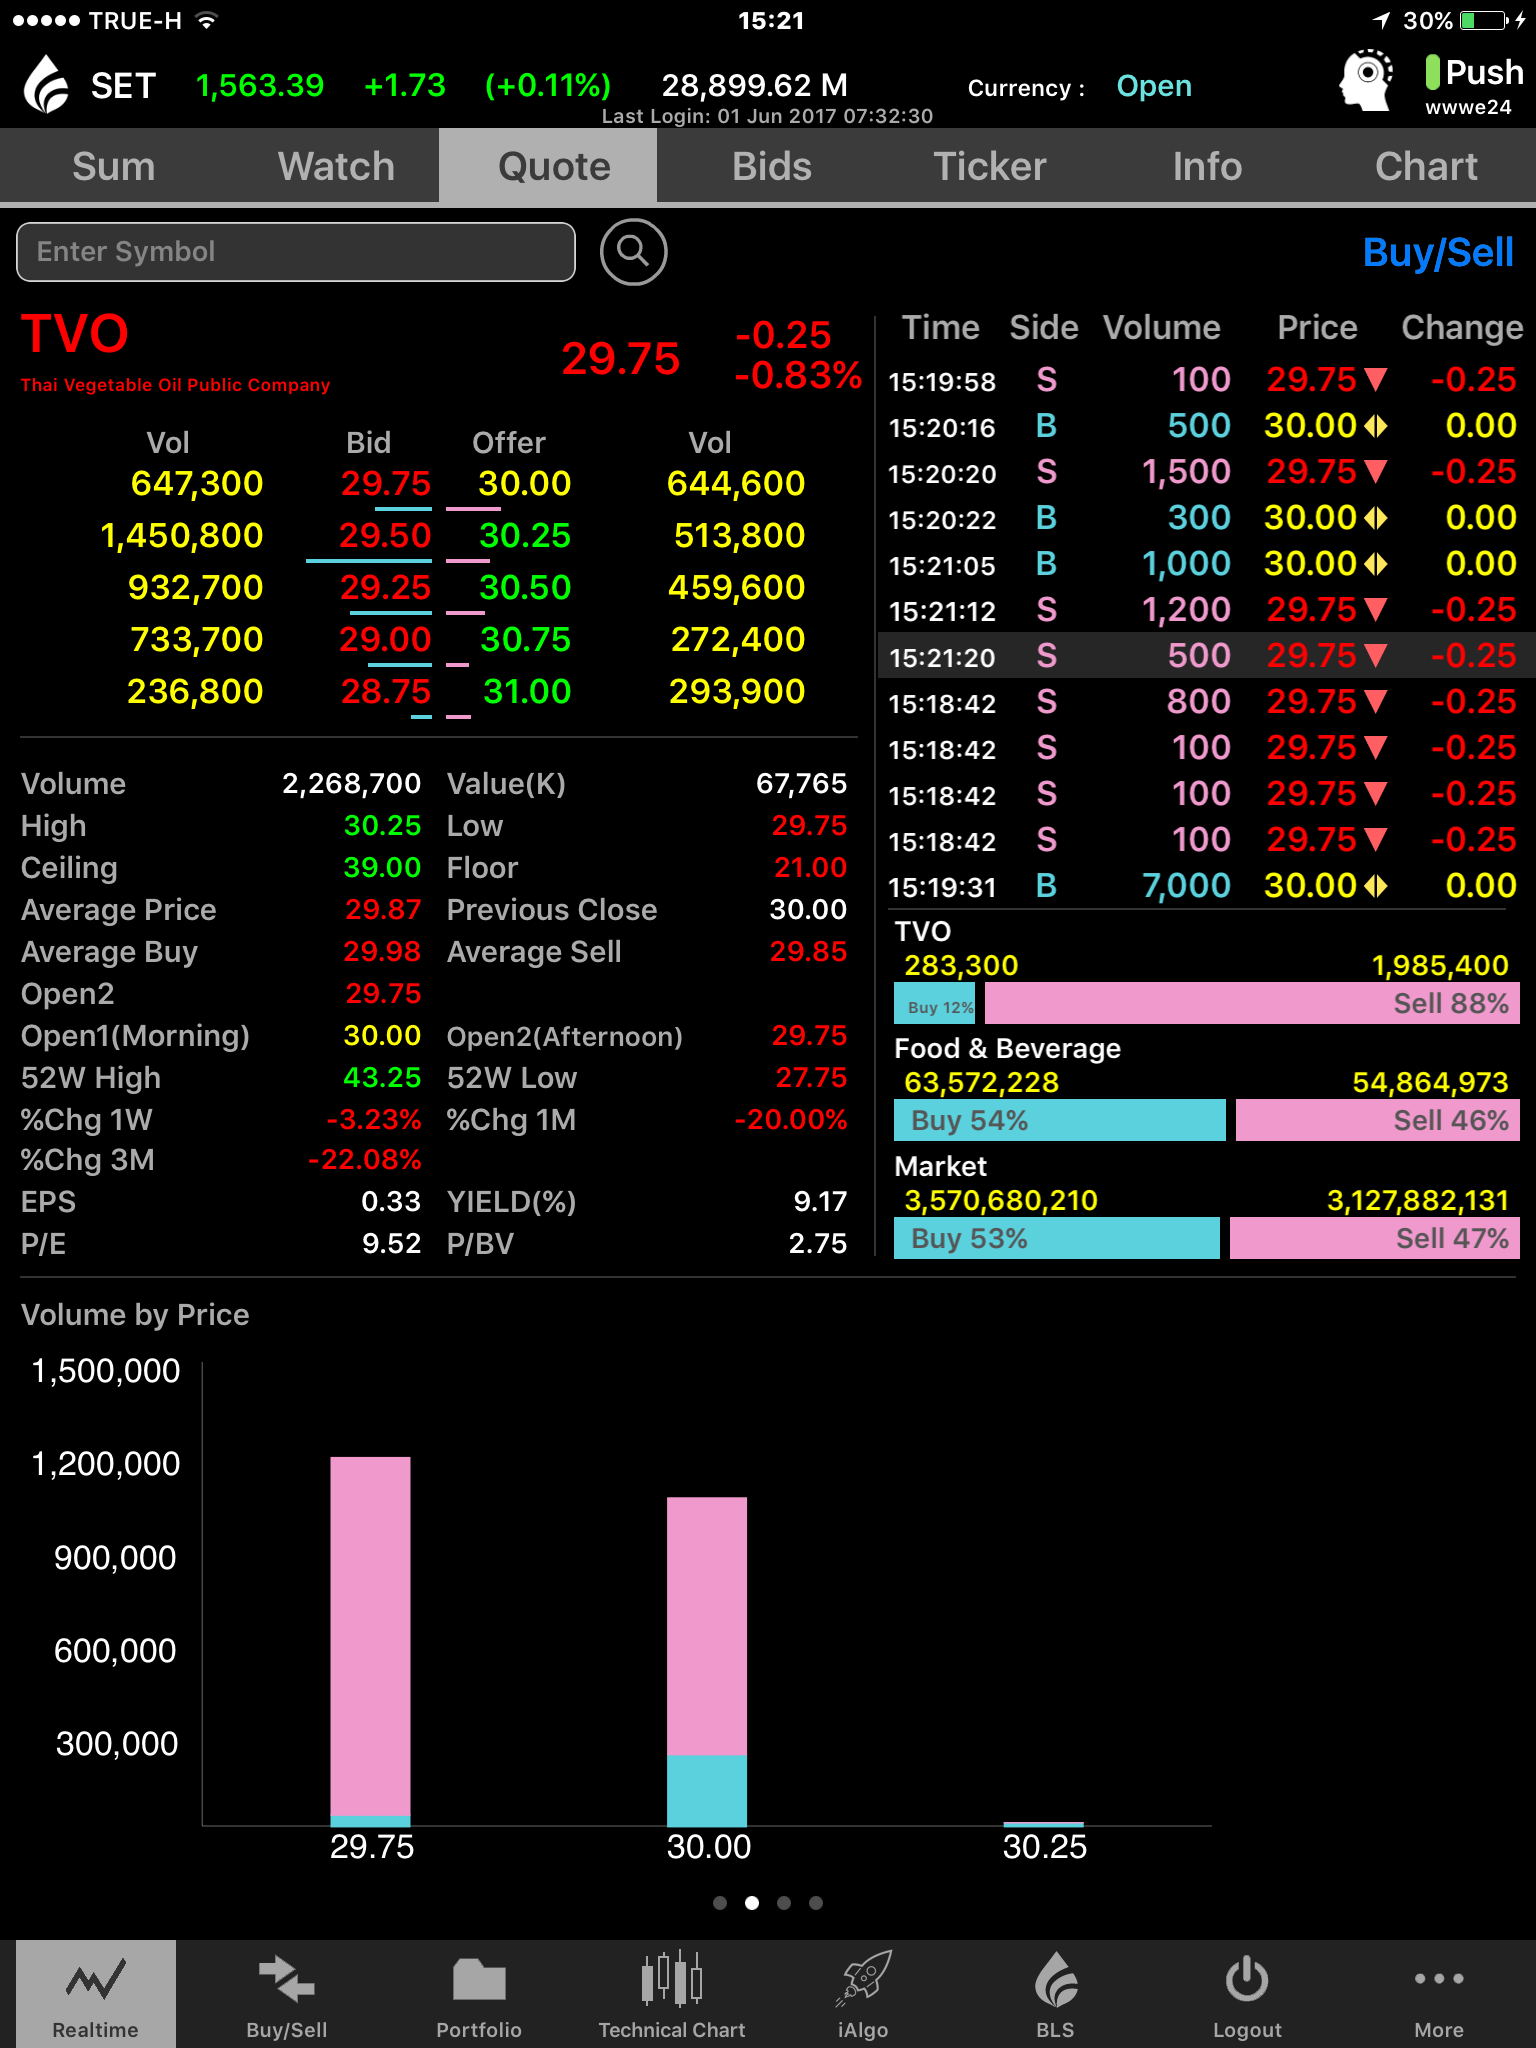This screenshot has height=2048, width=1536.
Task: Tap Market Sell 47% bar
Action: (x=1375, y=1238)
